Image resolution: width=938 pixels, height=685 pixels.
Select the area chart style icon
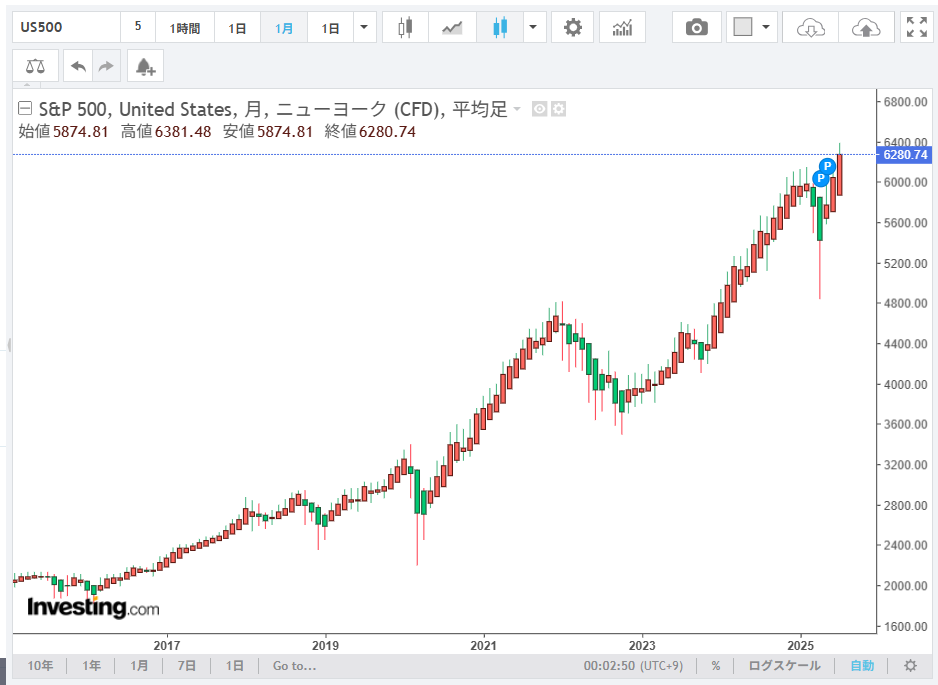[x=452, y=28]
